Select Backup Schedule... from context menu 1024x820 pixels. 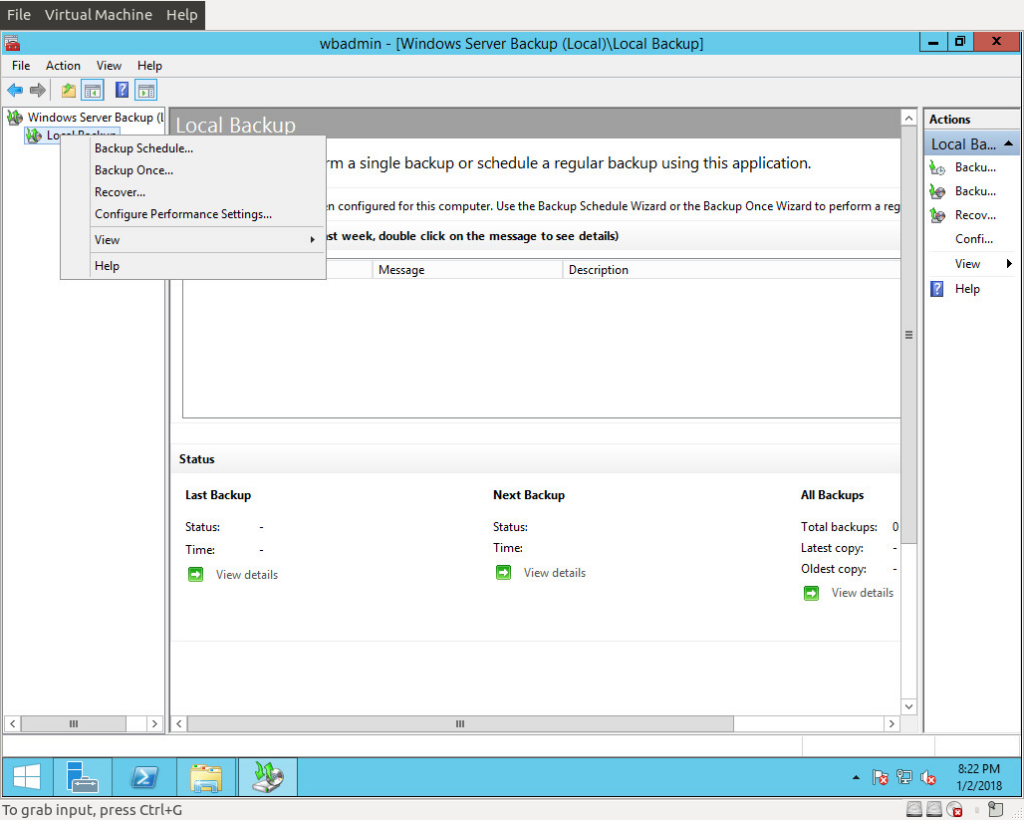144,148
